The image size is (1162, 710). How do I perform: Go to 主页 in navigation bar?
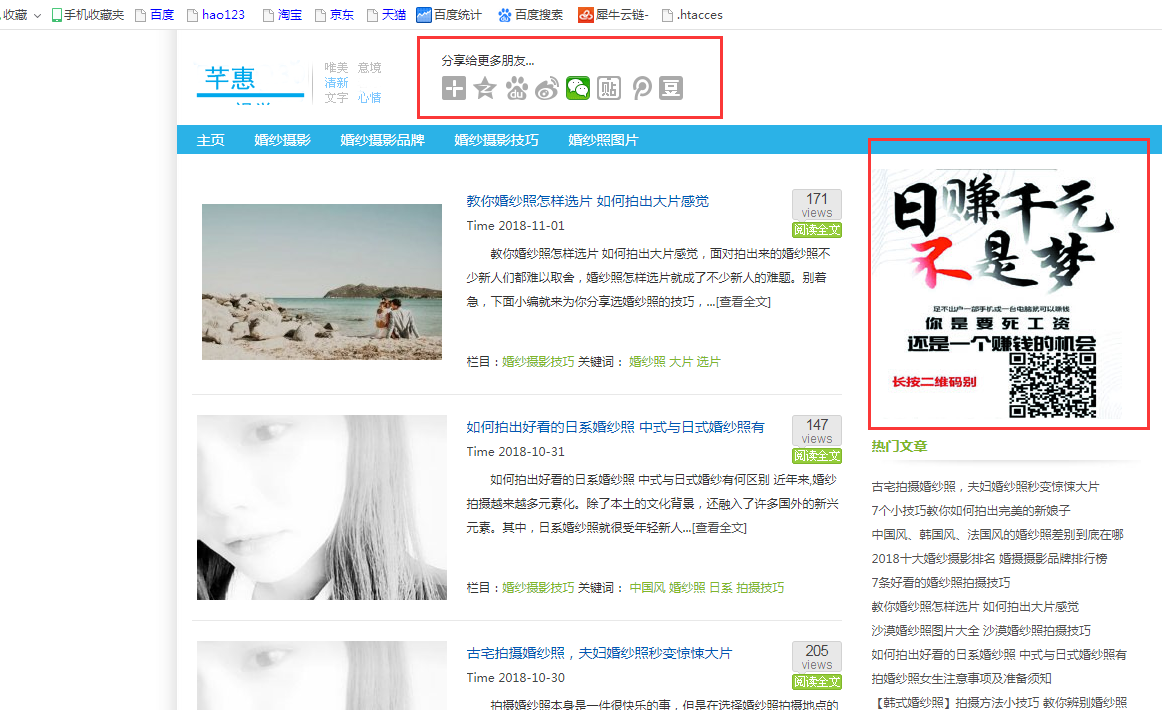click(210, 140)
